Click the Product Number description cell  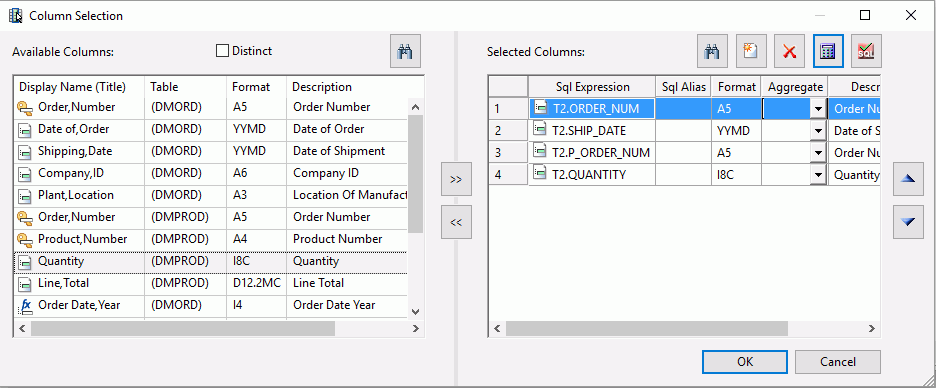(x=347, y=239)
